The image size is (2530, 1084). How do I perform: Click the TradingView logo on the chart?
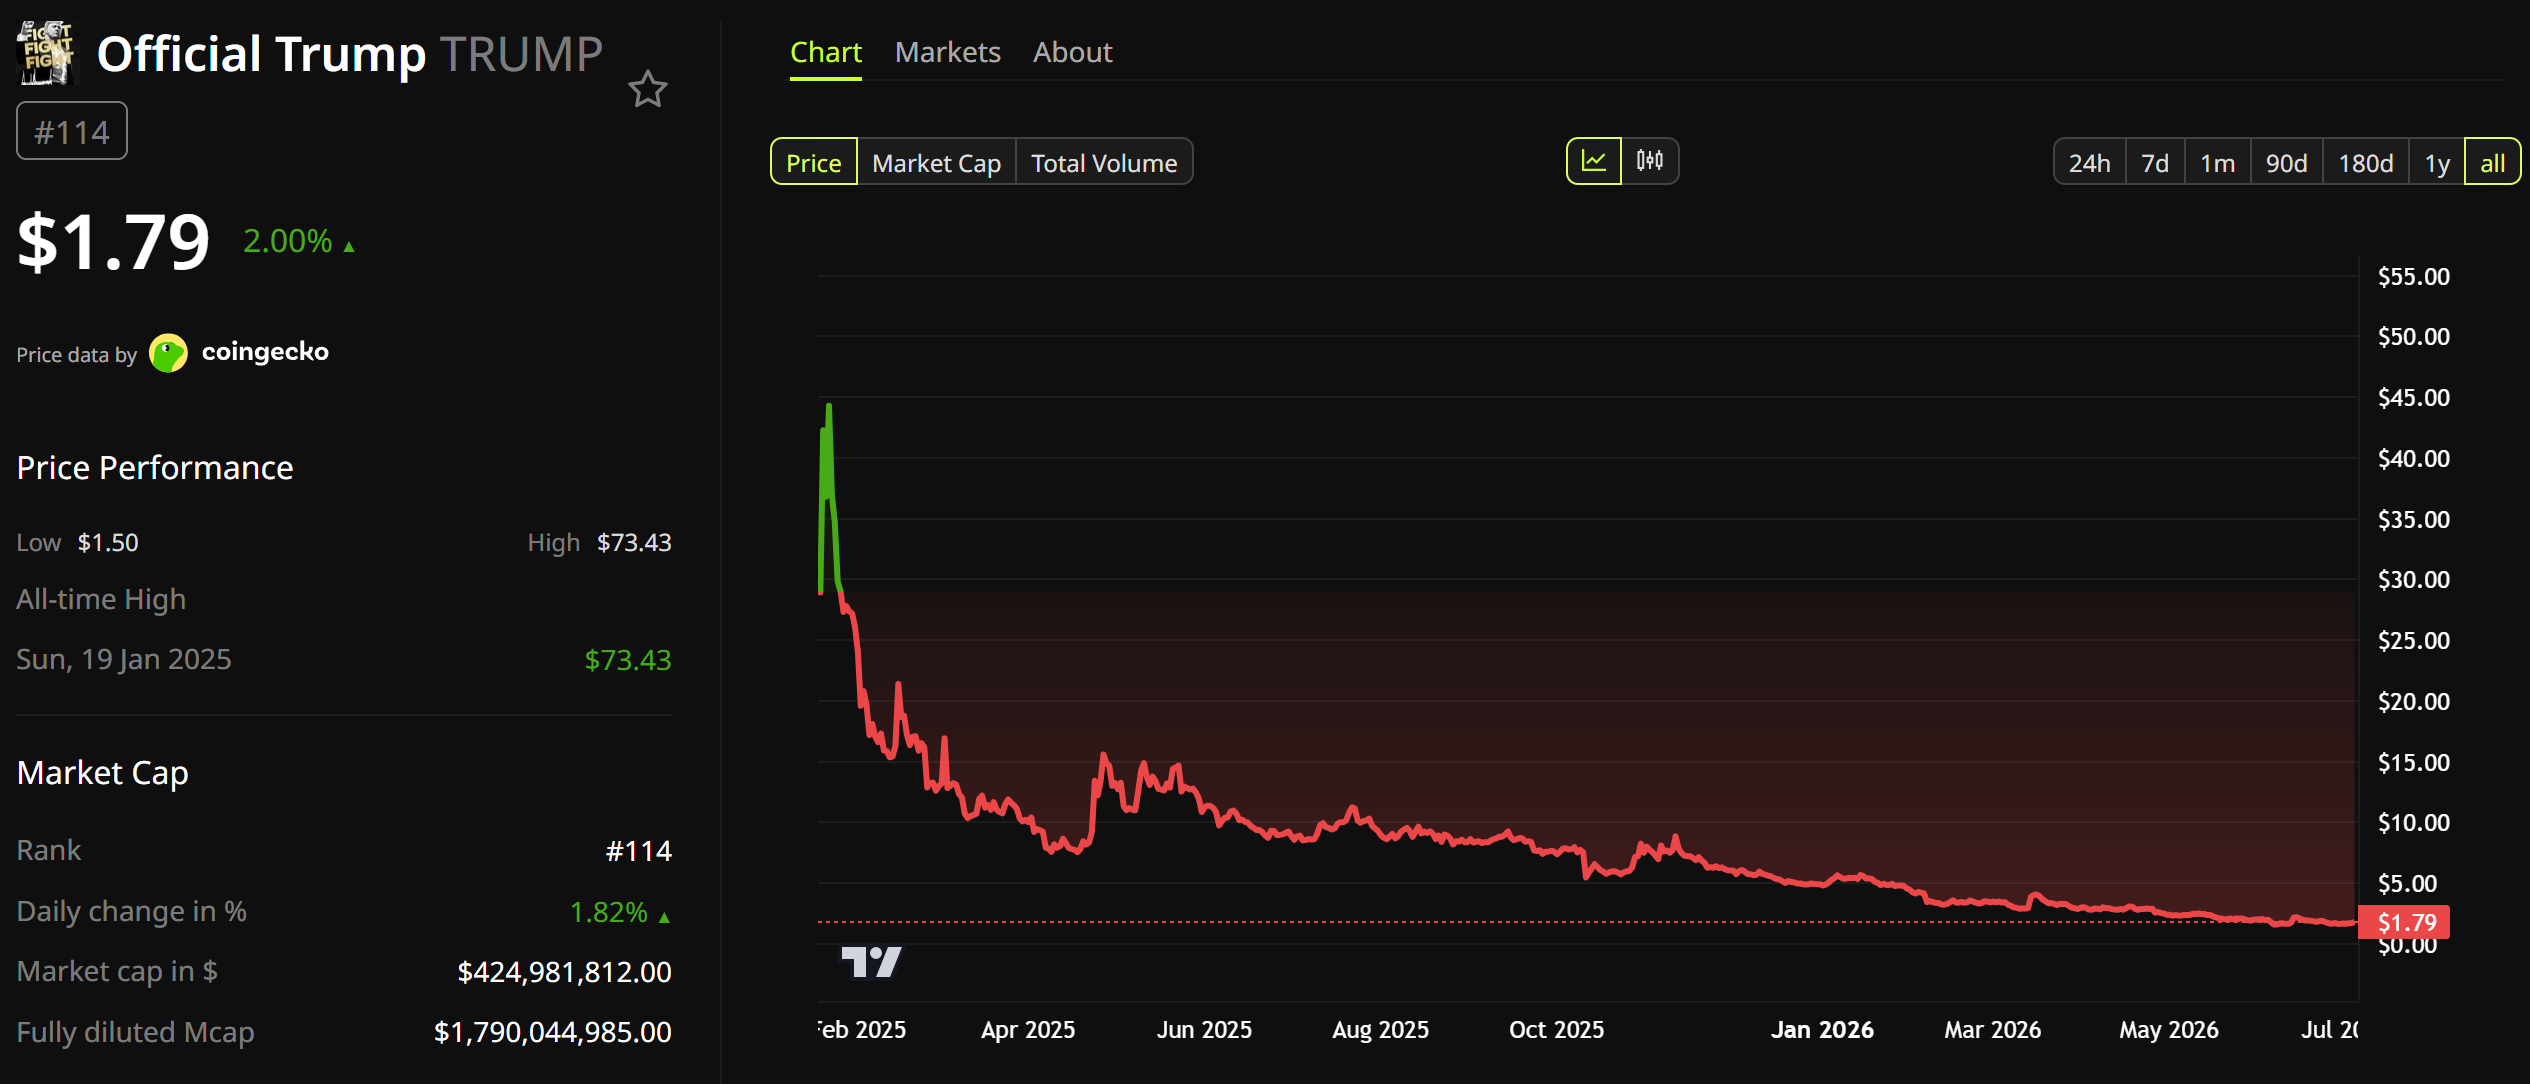coord(871,962)
